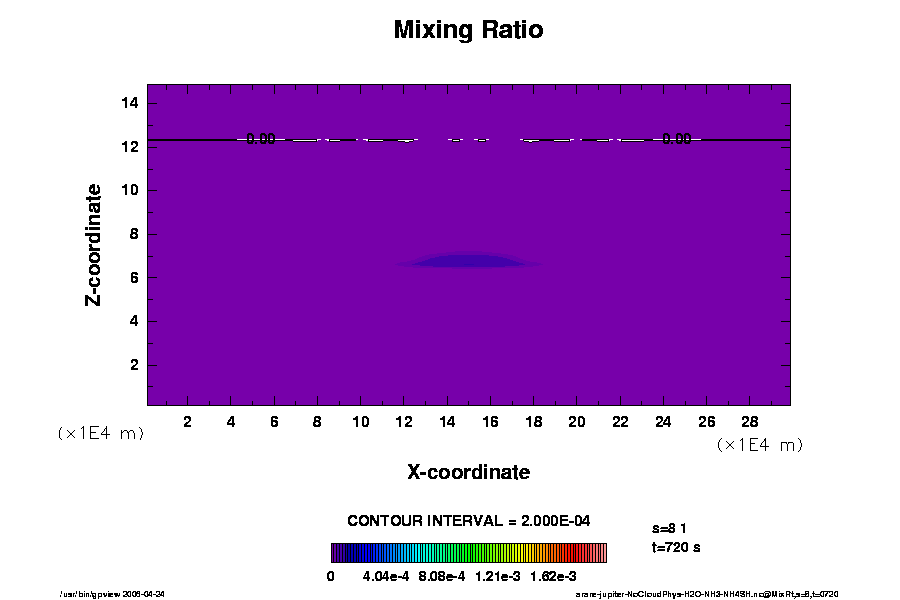Click Z-axis tick label "12"
This screenshot has width=900, height=600.
[130, 147]
